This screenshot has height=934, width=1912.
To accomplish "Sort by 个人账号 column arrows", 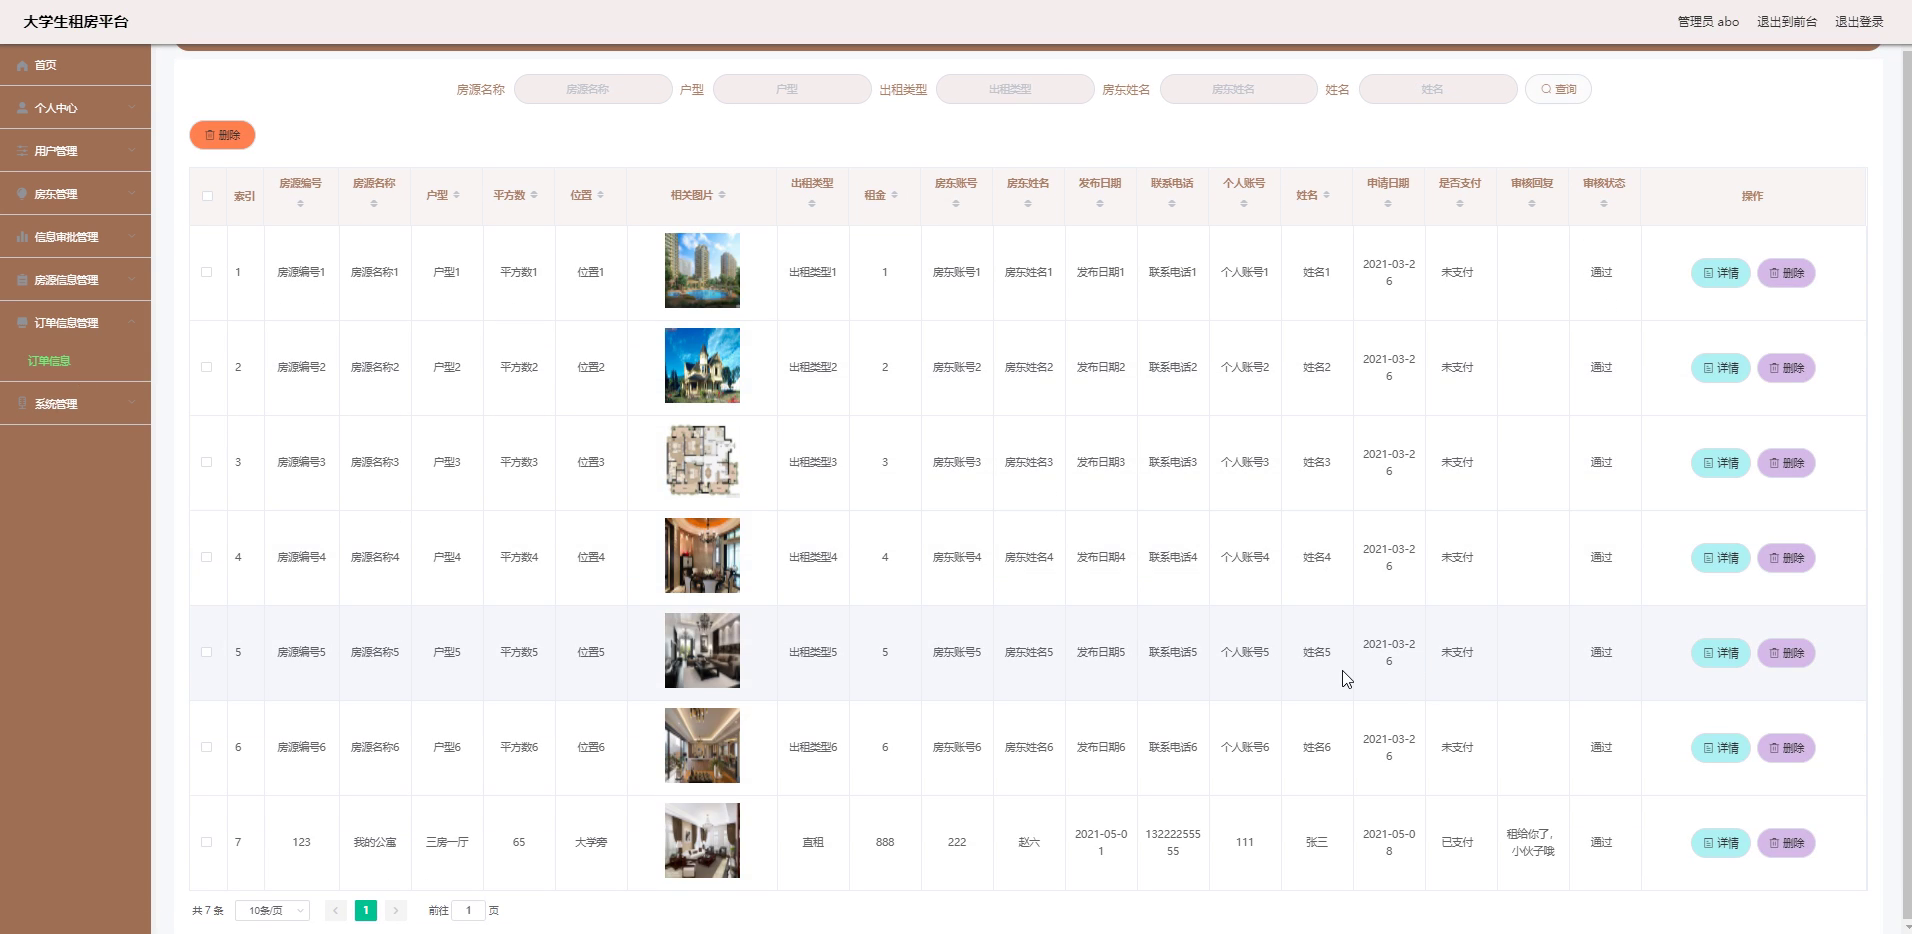I will point(1244,204).
